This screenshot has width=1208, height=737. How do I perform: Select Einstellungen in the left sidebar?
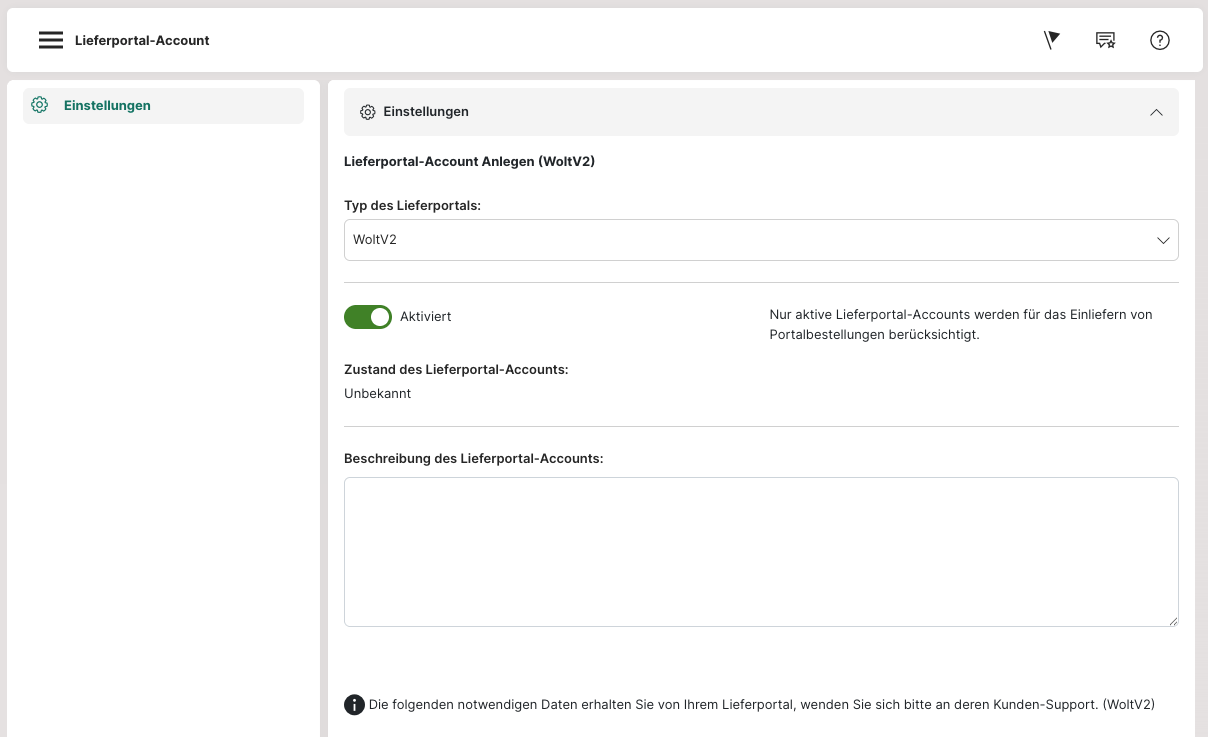pos(107,105)
